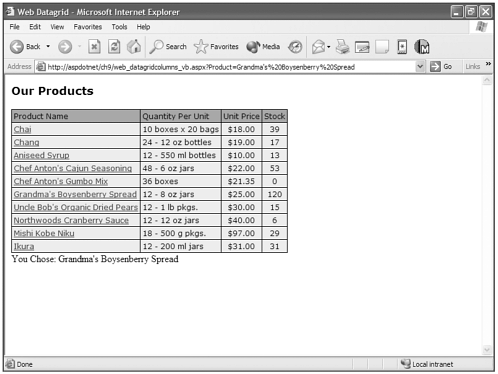Click the Done status page icon
Viewport: 498px width, 374px height.
click(10, 364)
